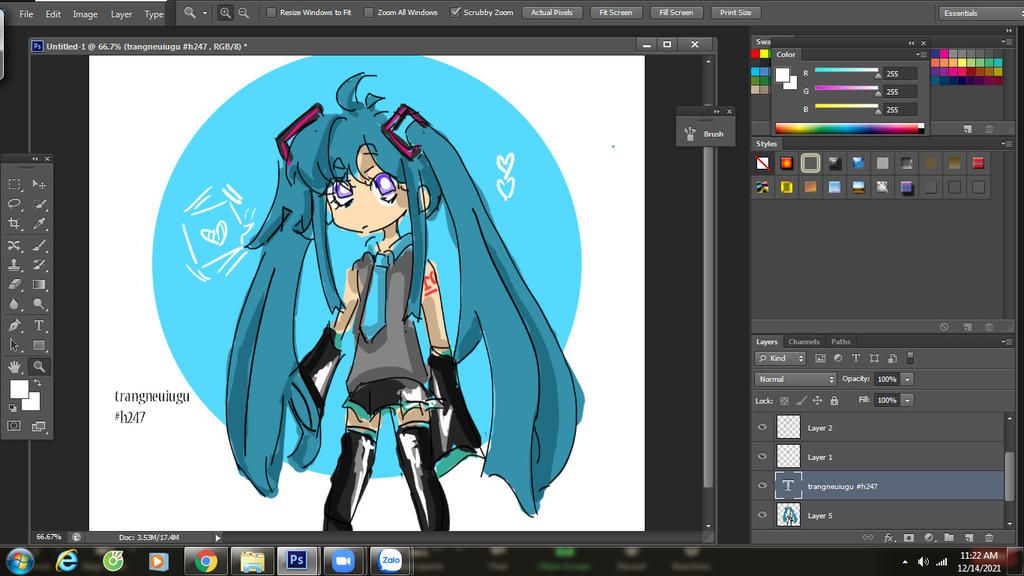
Task: Add a layer style with fx icon
Action: click(889, 537)
